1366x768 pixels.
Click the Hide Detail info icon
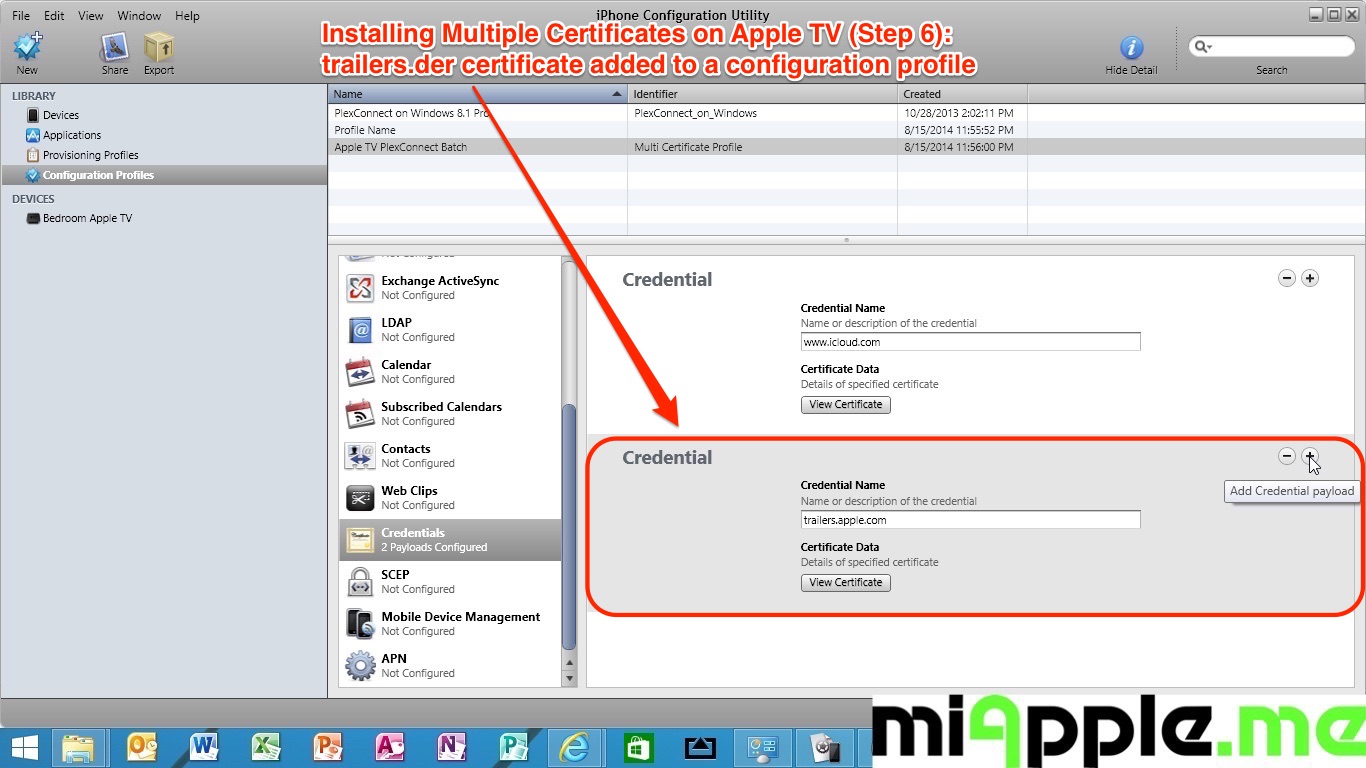pyautogui.click(x=1131, y=48)
